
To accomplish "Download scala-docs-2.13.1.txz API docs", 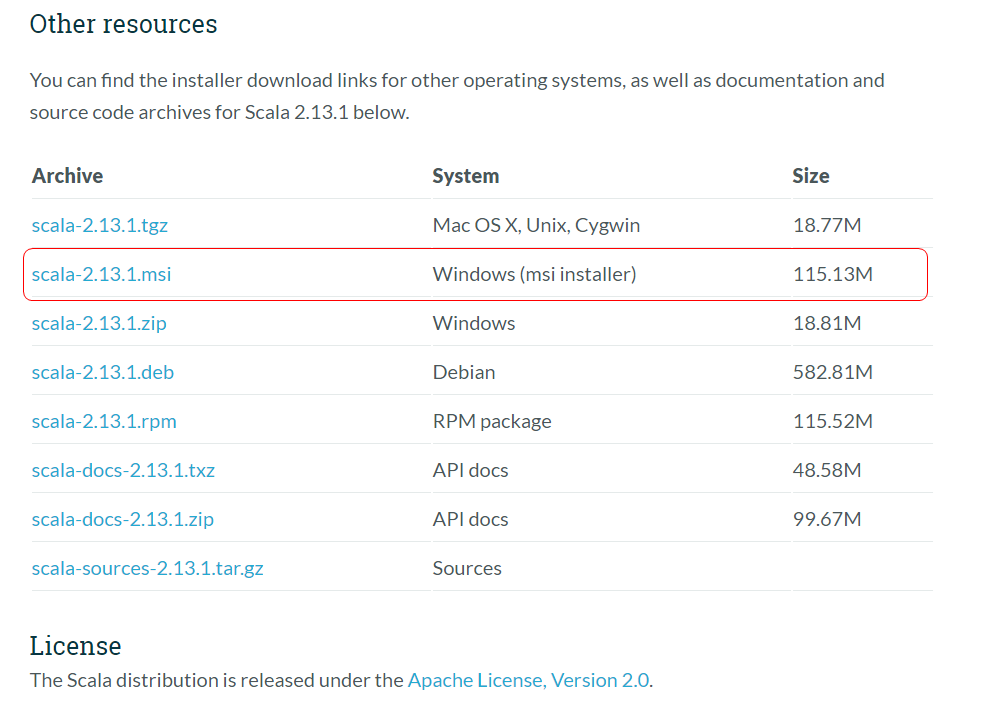I will [x=123, y=471].
